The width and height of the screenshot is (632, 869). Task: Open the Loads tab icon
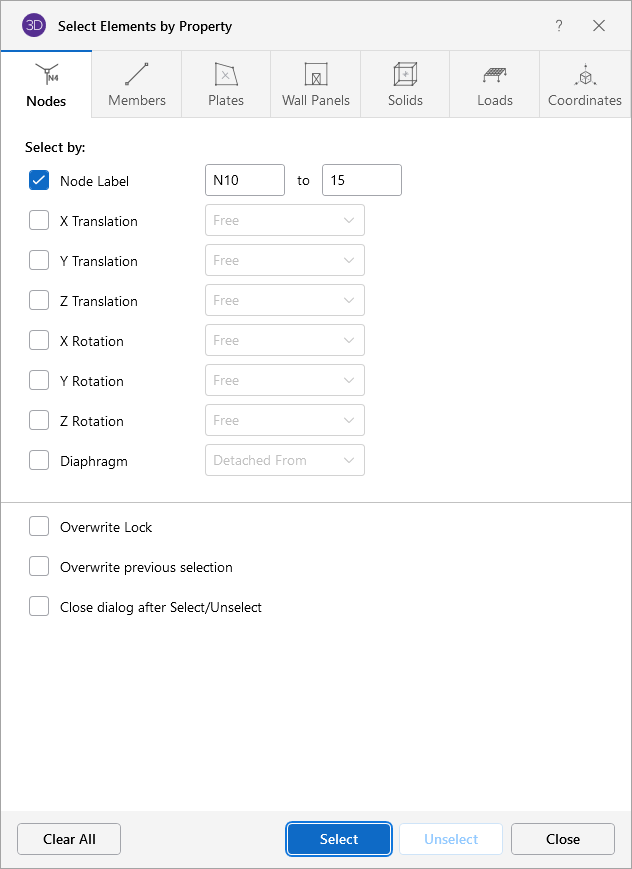[494, 75]
